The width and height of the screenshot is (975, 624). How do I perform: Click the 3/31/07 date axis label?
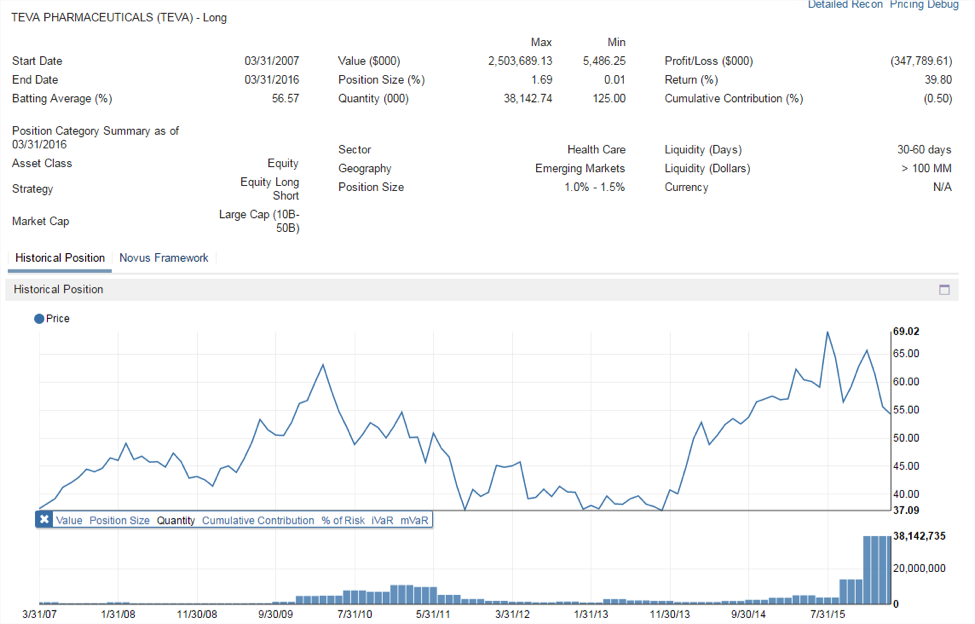pyautogui.click(x=39, y=614)
